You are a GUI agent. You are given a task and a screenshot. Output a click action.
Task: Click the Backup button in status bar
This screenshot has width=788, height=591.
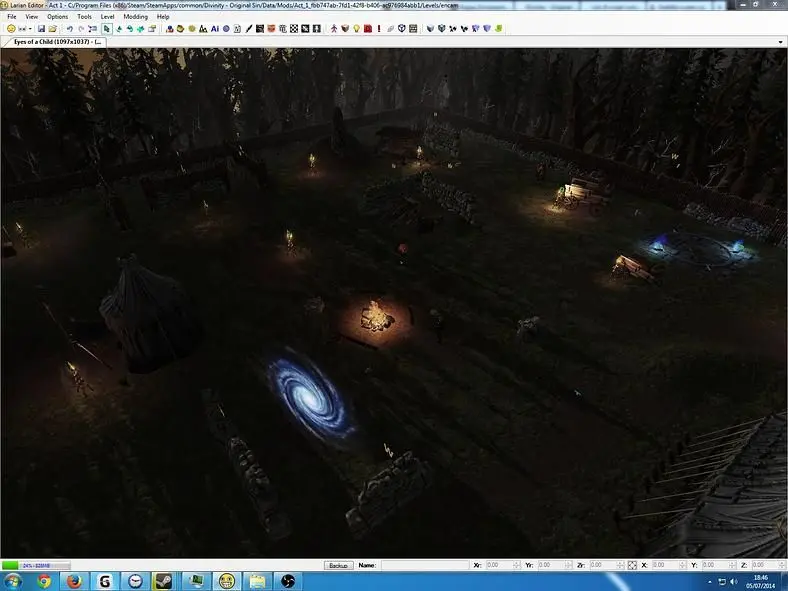pyautogui.click(x=338, y=565)
